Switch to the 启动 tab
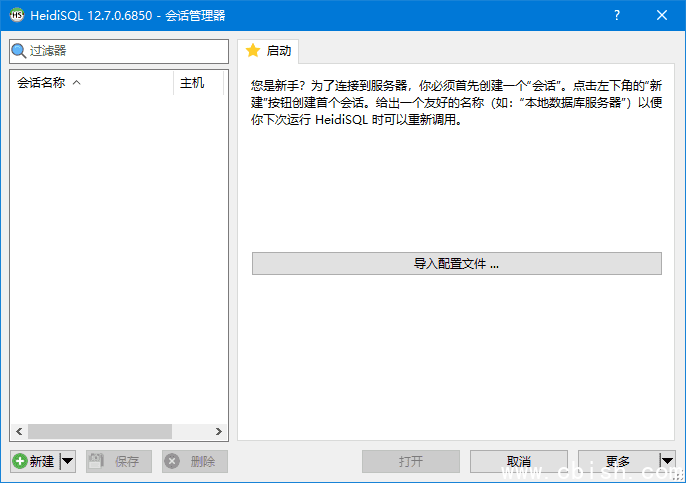This screenshot has width=686, height=483. (268, 50)
